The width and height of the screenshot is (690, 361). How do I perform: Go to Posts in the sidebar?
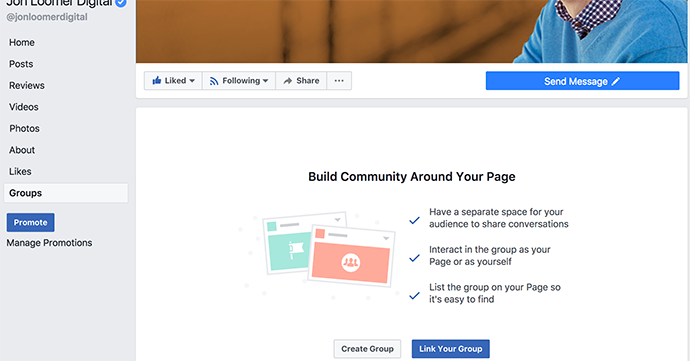[x=21, y=64]
